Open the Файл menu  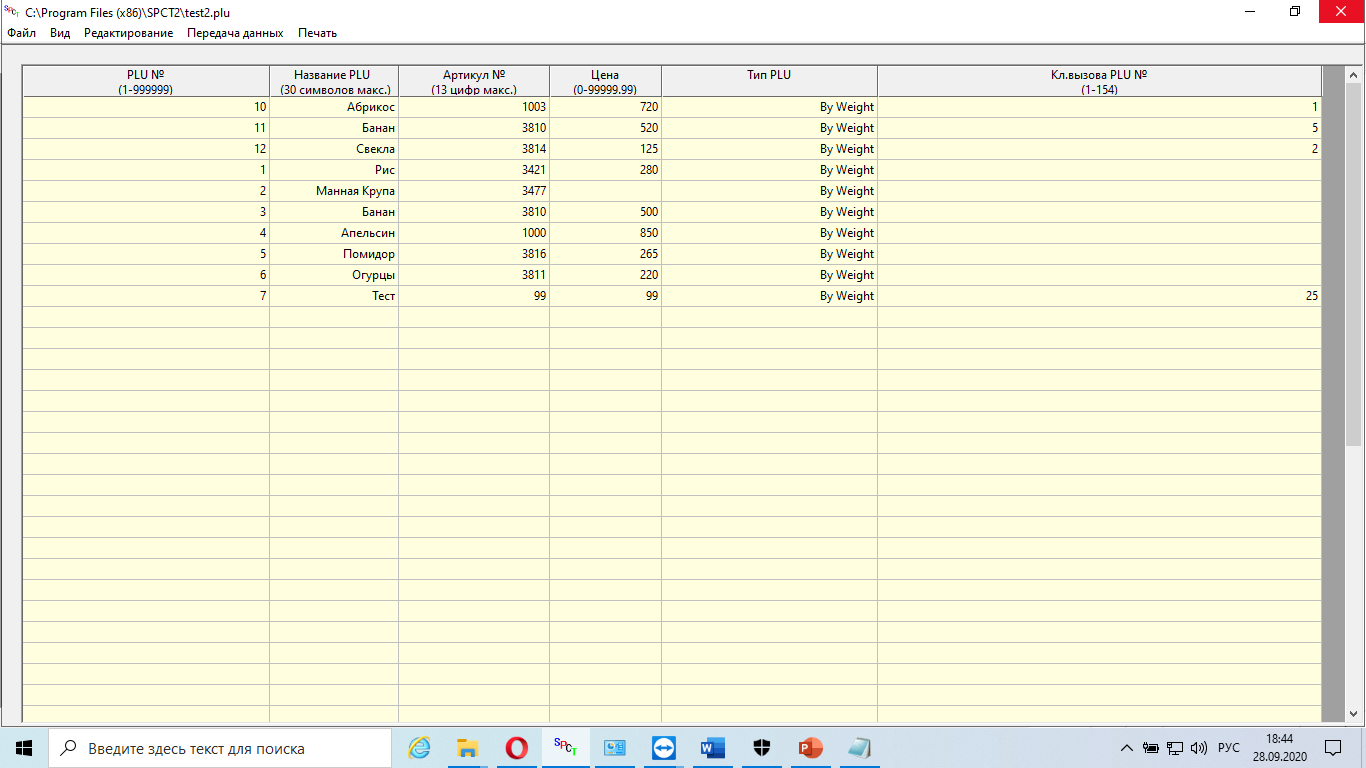click(21, 33)
